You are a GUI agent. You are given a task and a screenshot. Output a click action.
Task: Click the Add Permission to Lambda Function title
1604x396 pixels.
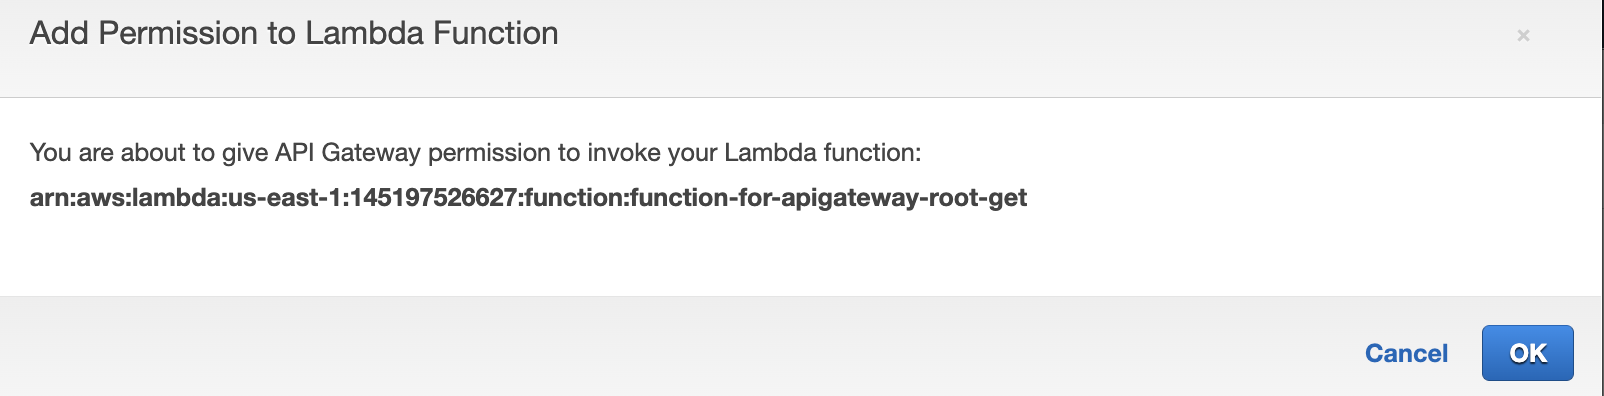pyautogui.click(x=294, y=33)
